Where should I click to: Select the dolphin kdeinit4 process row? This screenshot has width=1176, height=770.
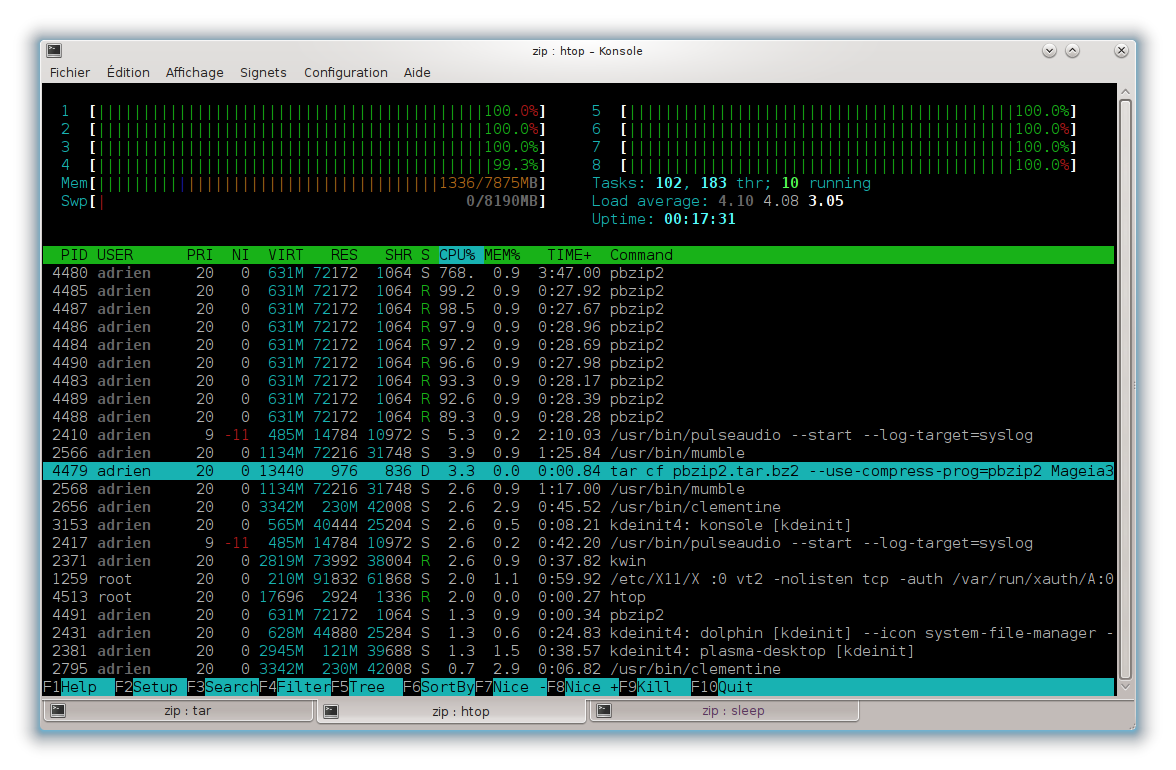[578, 633]
